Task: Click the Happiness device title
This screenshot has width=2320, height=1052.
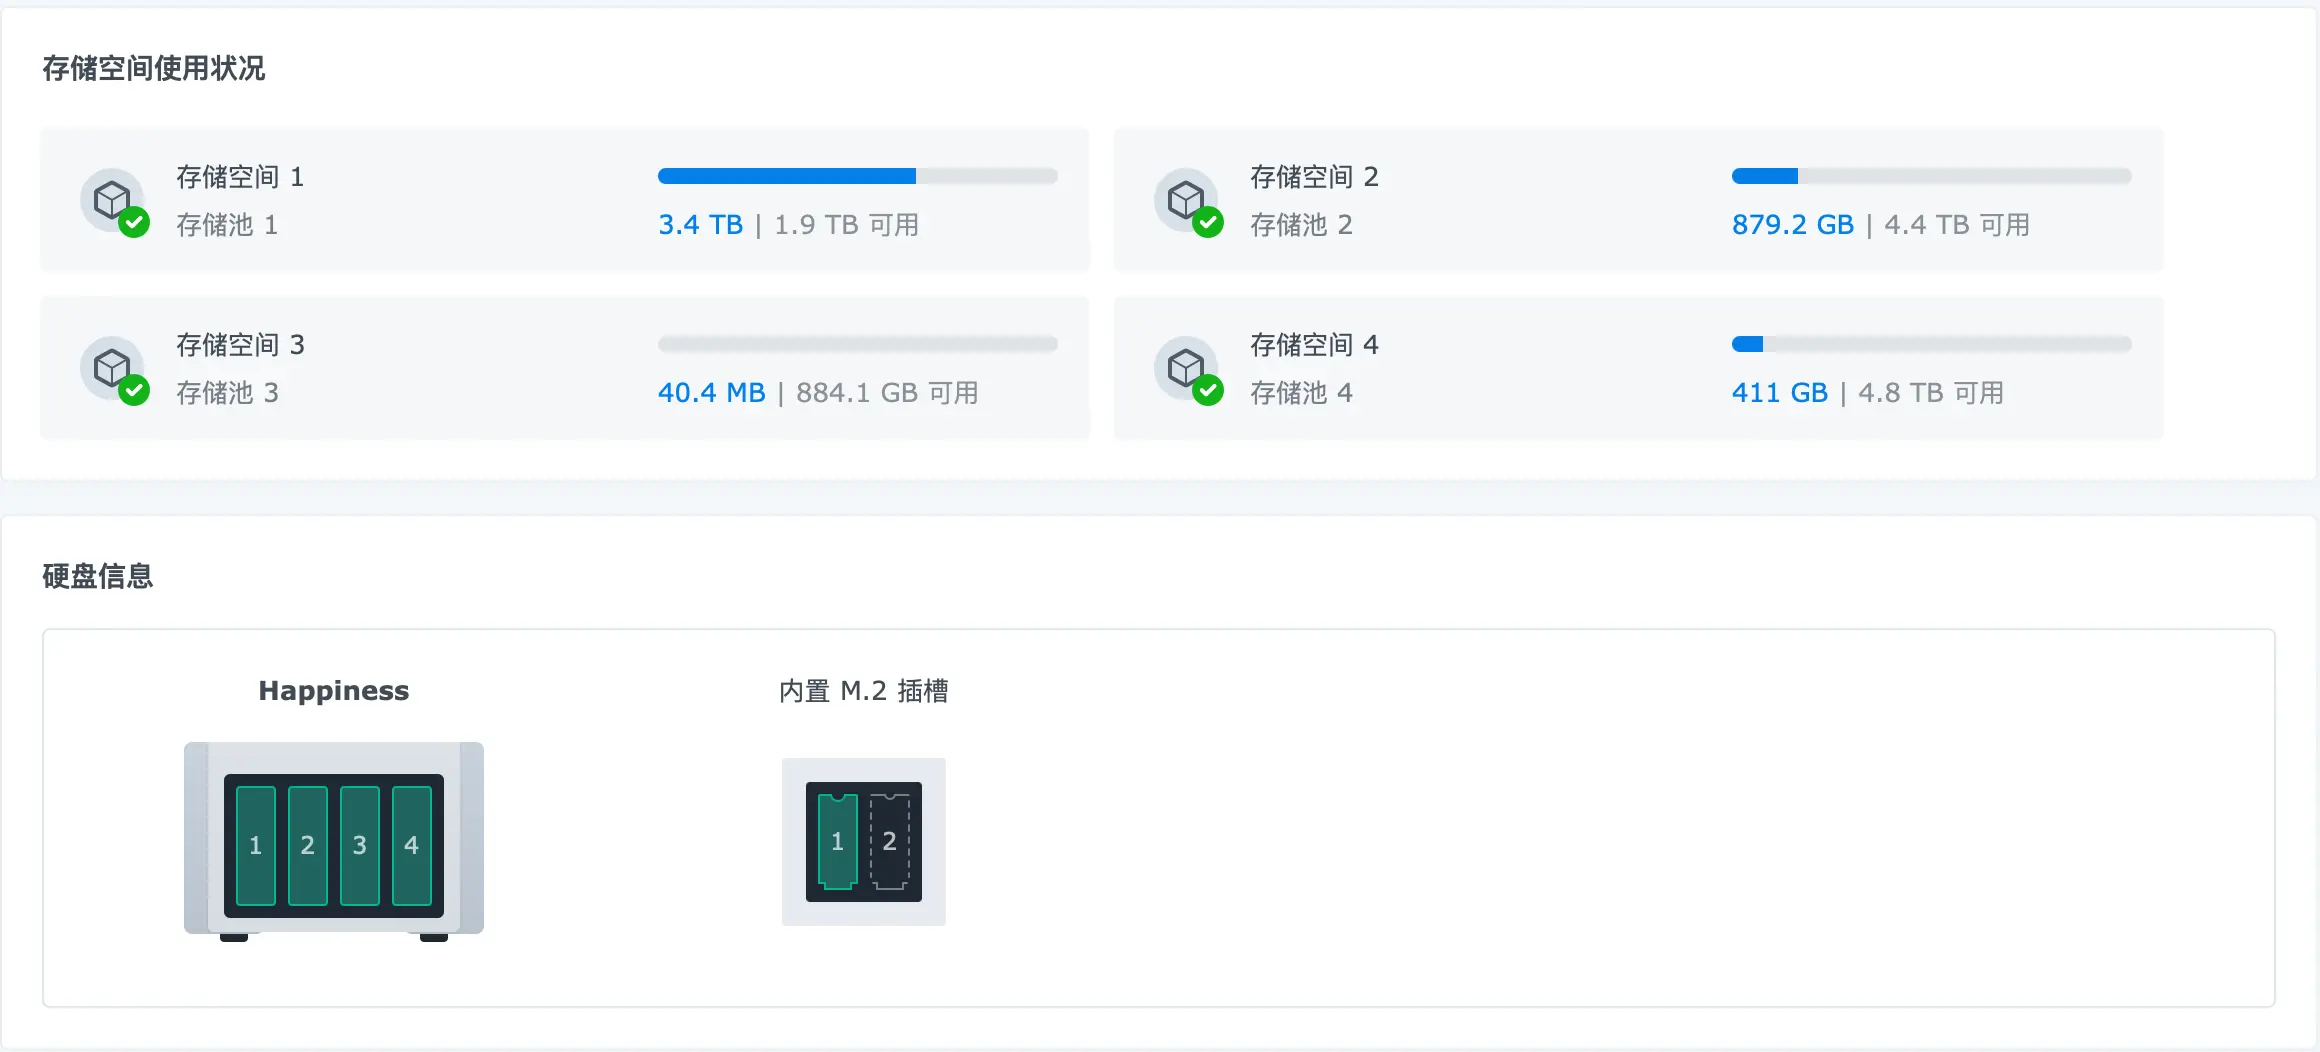Action: (x=333, y=691)
